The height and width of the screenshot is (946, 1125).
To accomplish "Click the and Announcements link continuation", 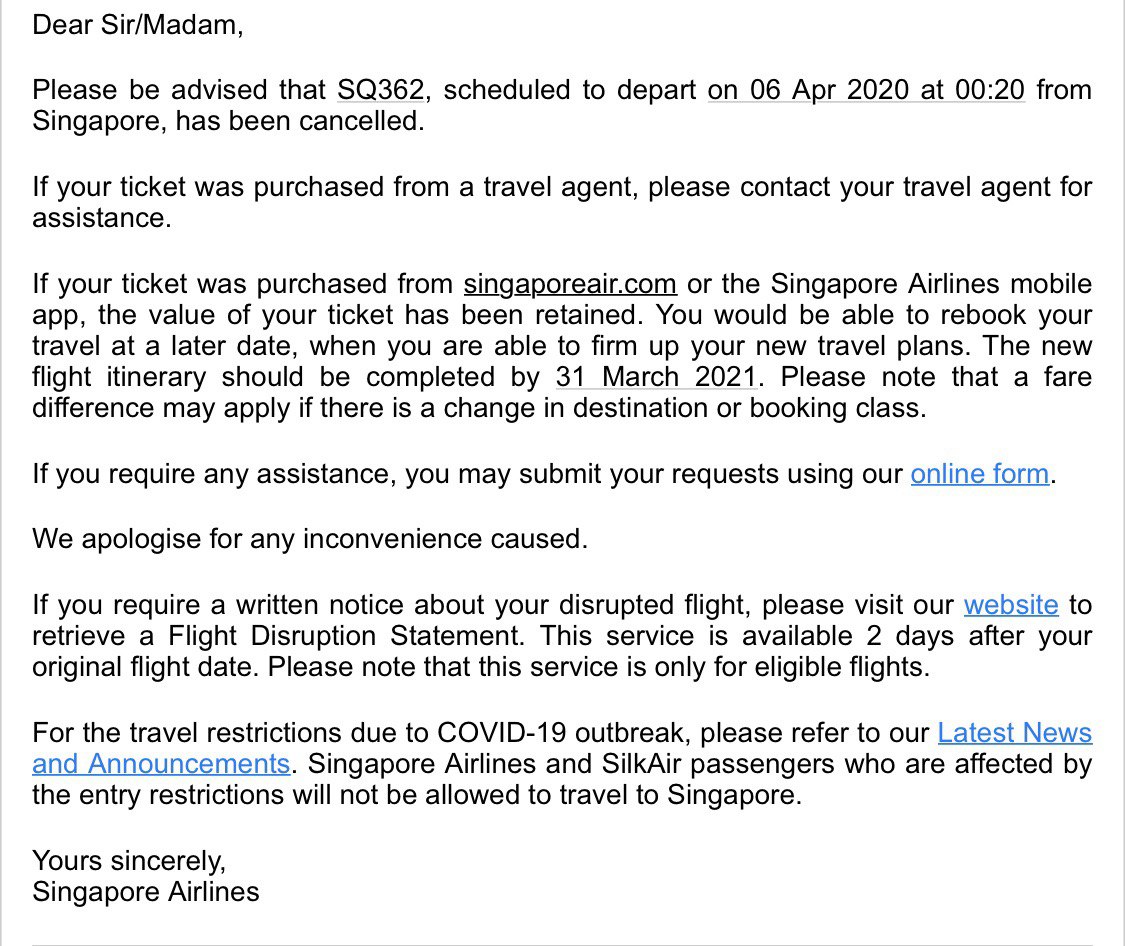I will coord(161,763).
